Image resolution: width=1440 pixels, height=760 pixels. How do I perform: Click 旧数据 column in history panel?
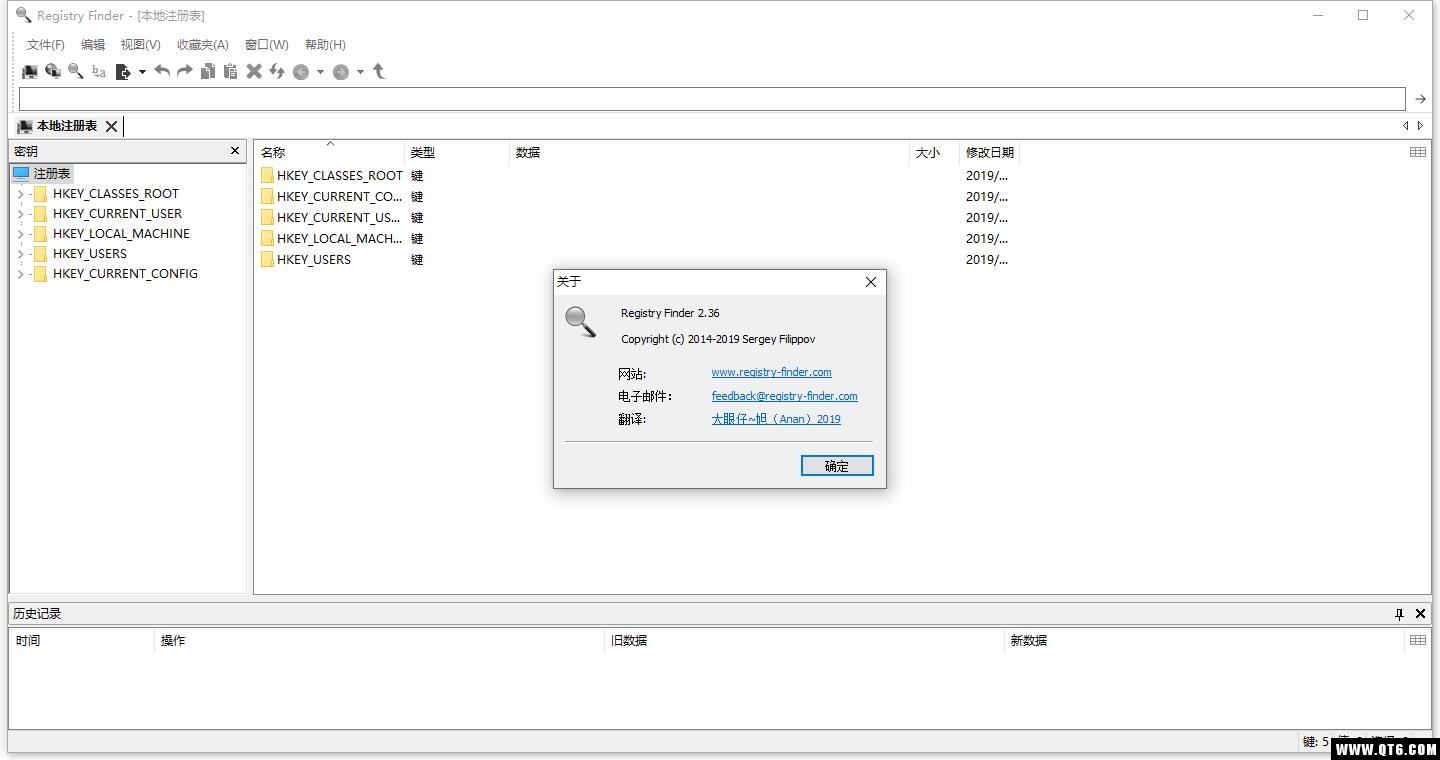(804, 640)
